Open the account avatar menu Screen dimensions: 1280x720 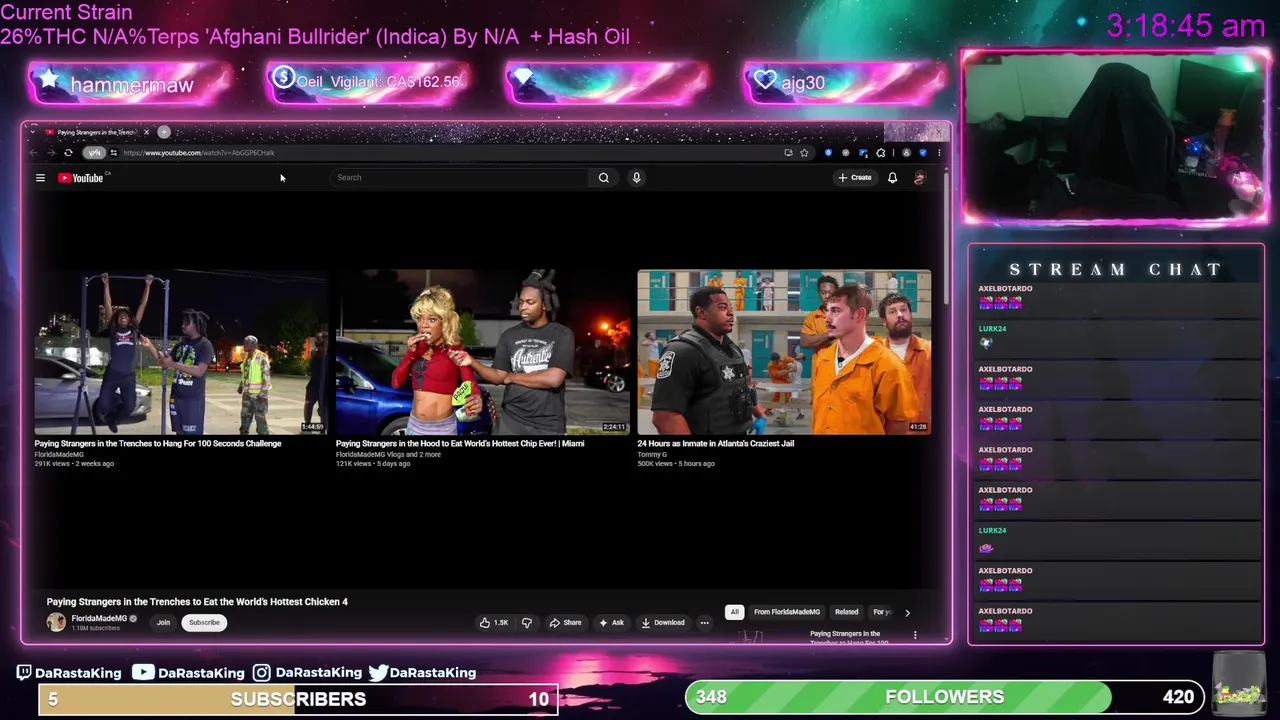click(919, 178)
